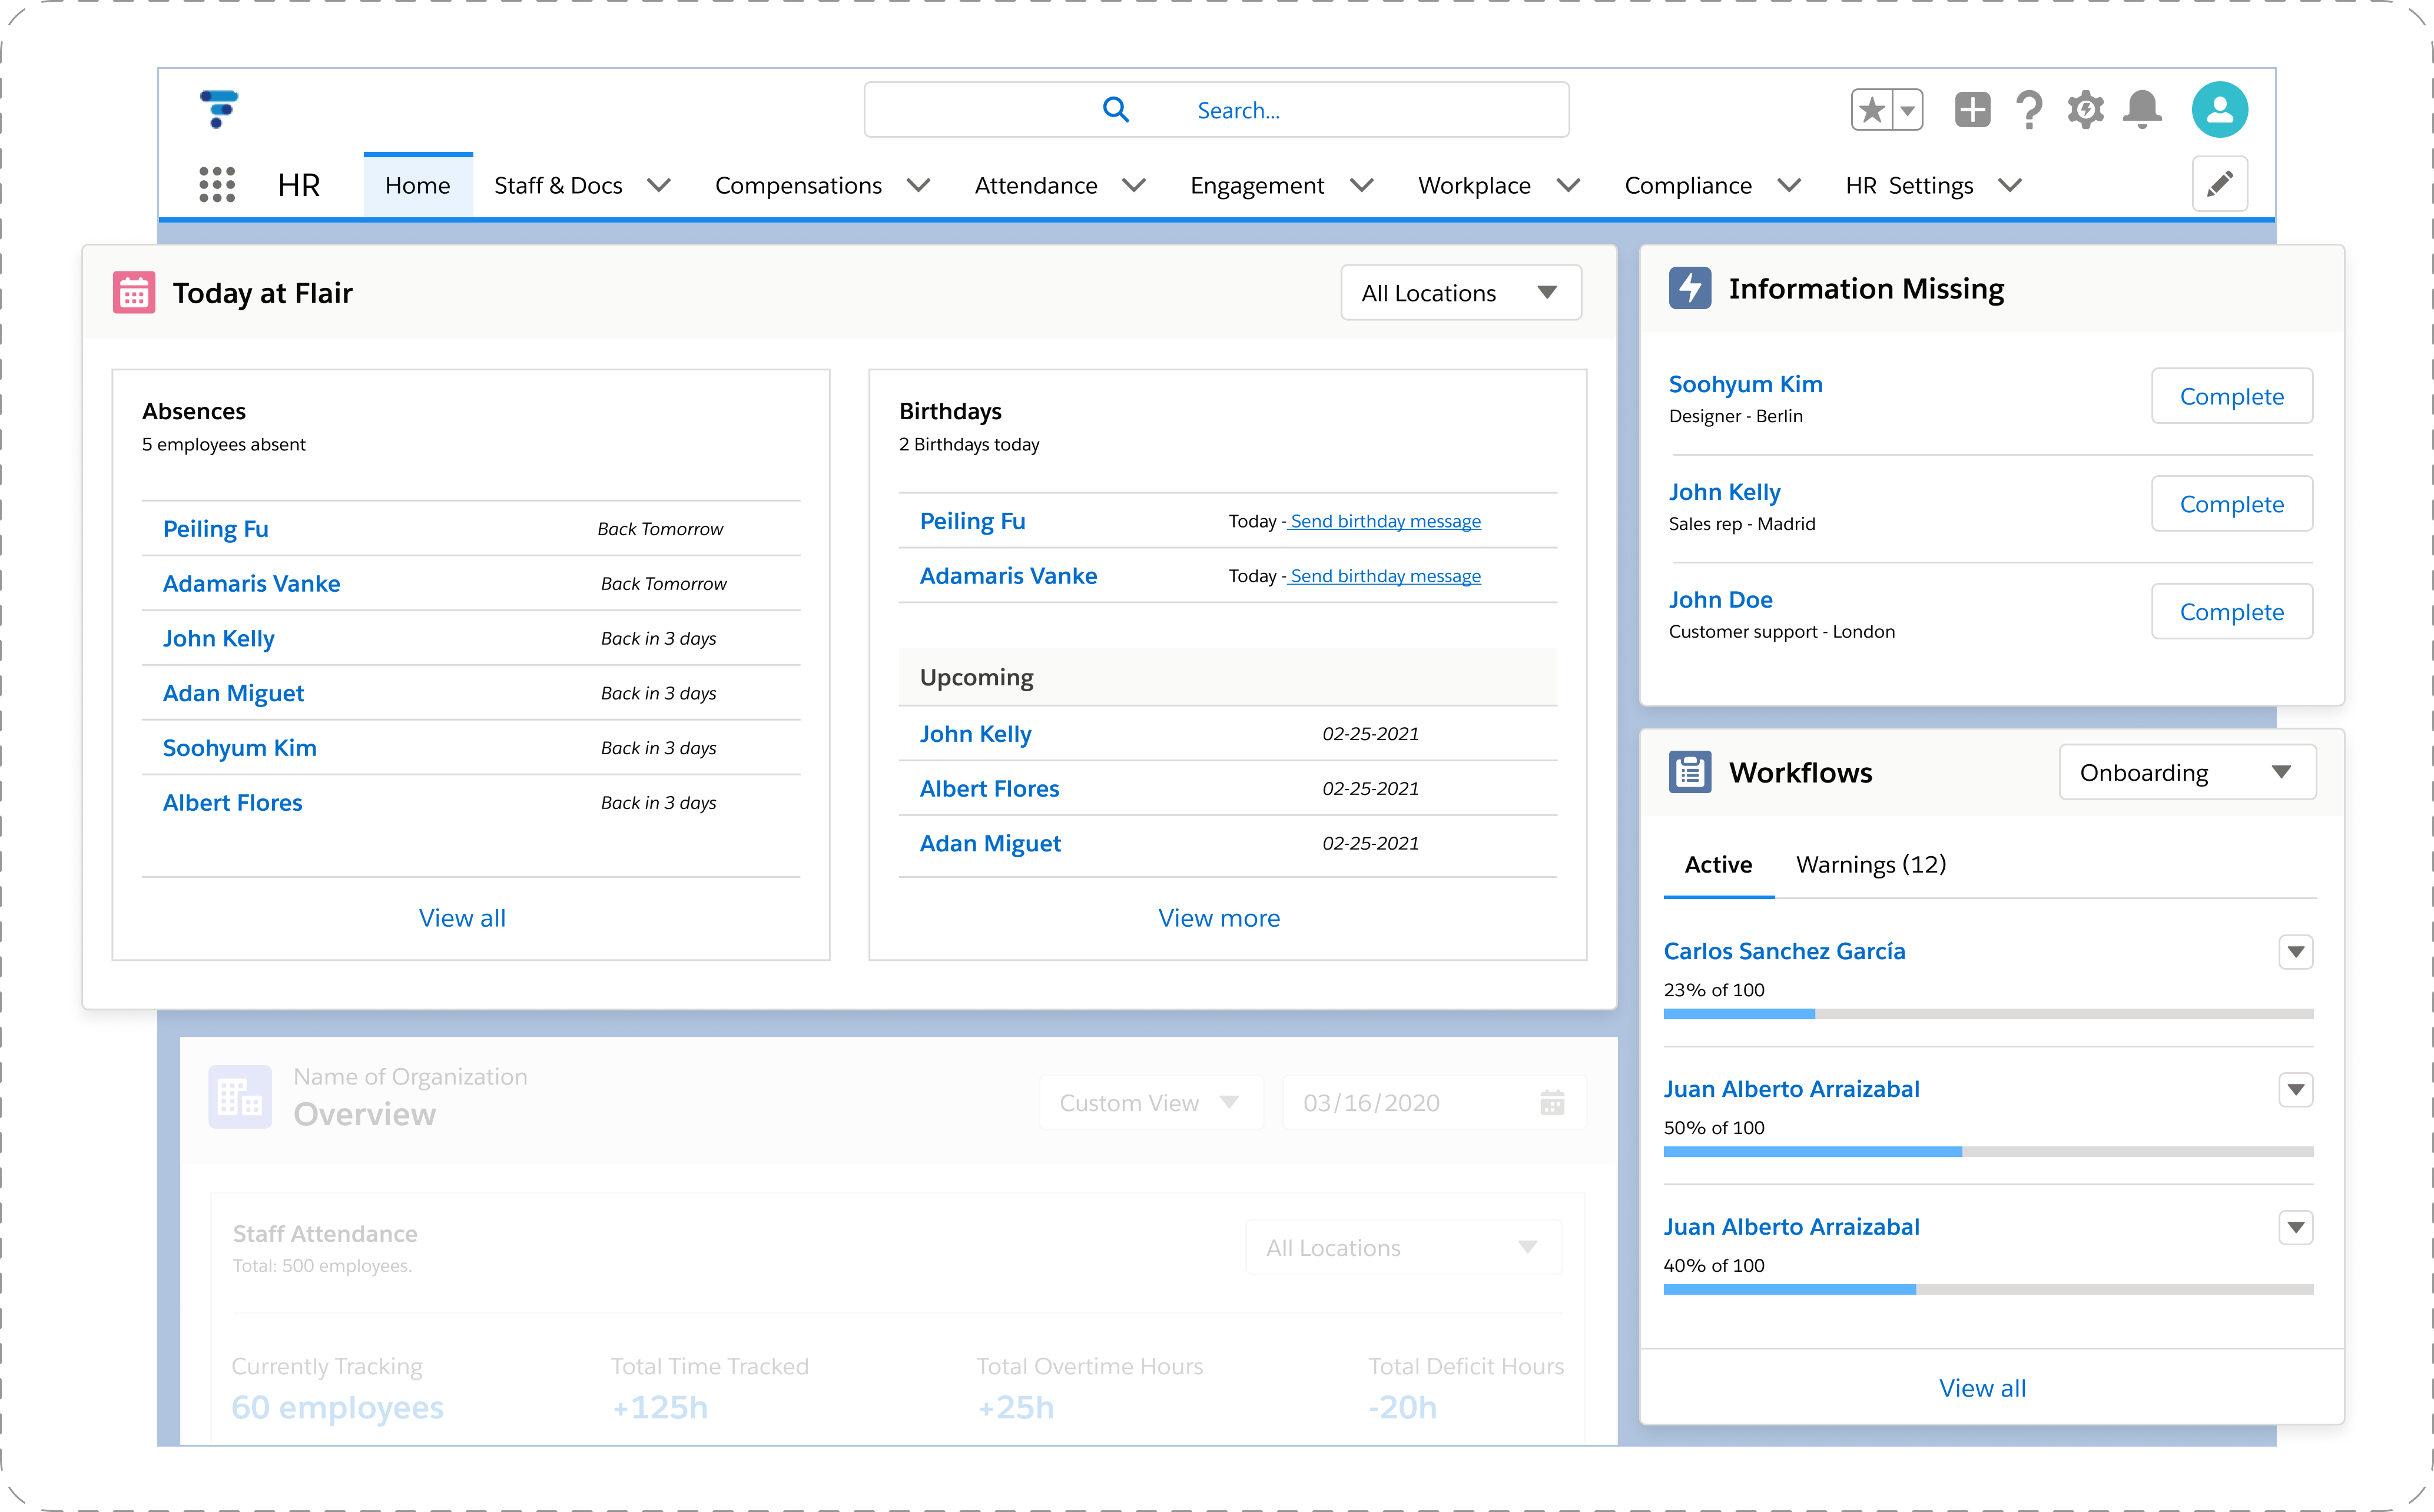Select the Home navigation tab
The height and width of the screenshot is (1512, 2434).
[417, 186]
